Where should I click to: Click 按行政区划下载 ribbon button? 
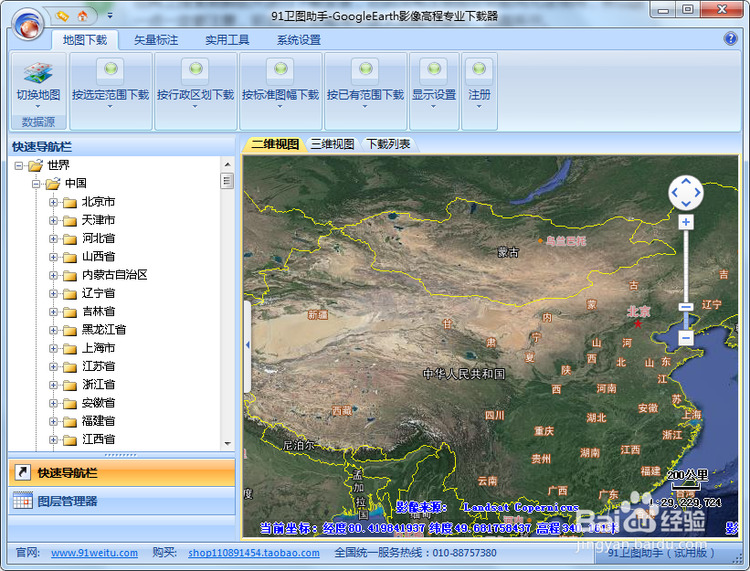(196, 91)
